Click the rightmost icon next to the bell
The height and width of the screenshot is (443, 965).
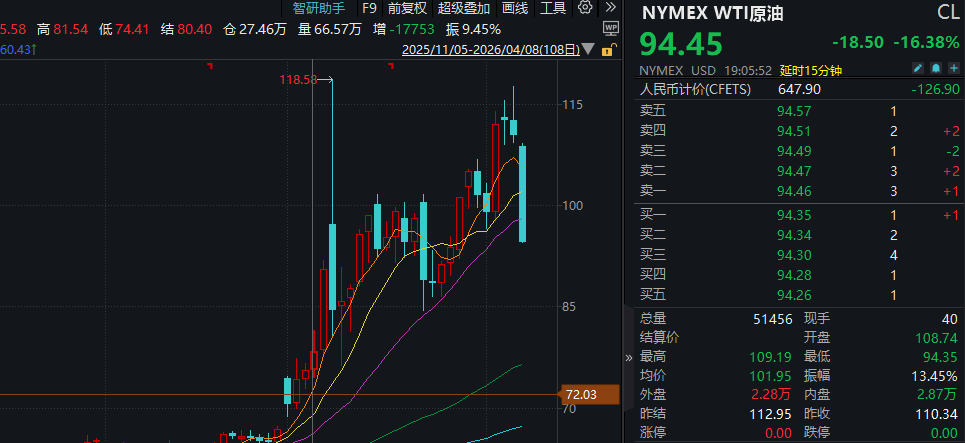click(953, 68)
